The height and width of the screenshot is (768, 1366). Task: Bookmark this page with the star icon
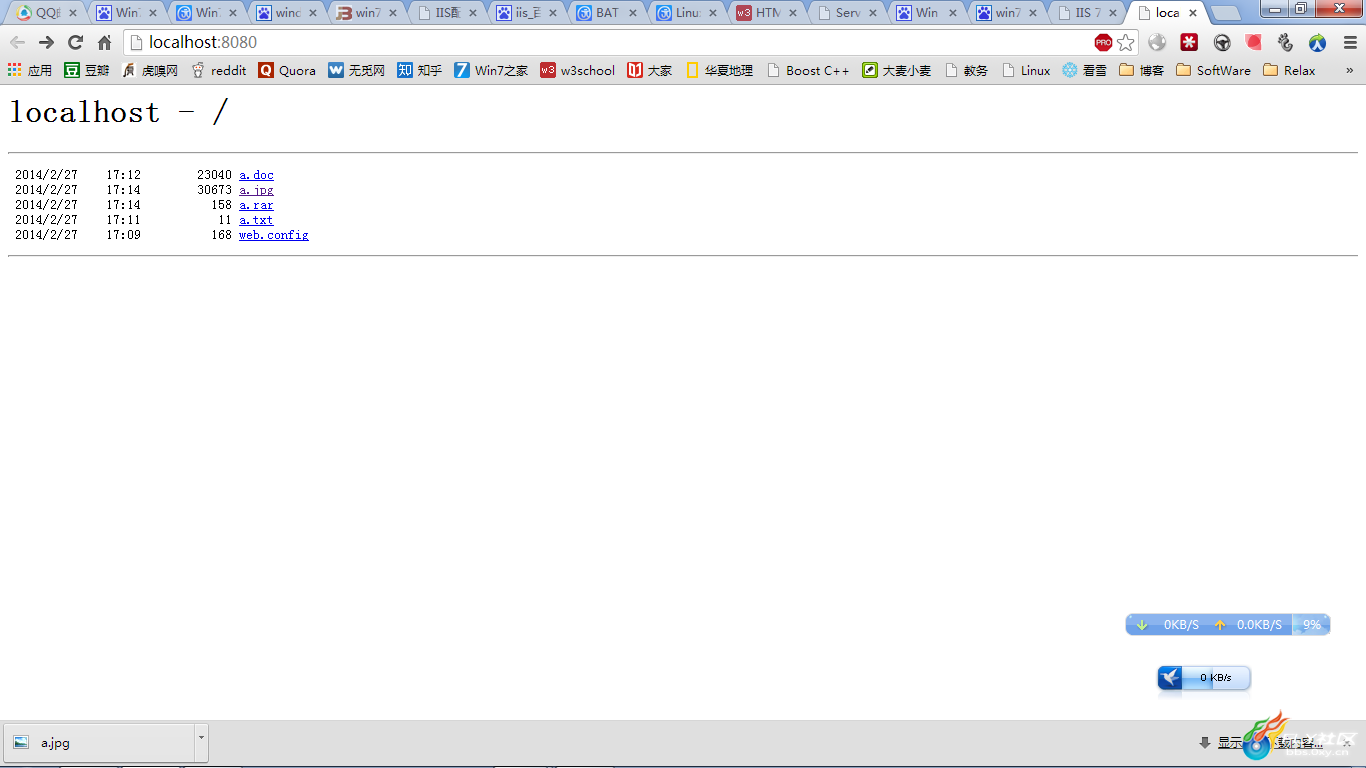[x=1126, y=42]
